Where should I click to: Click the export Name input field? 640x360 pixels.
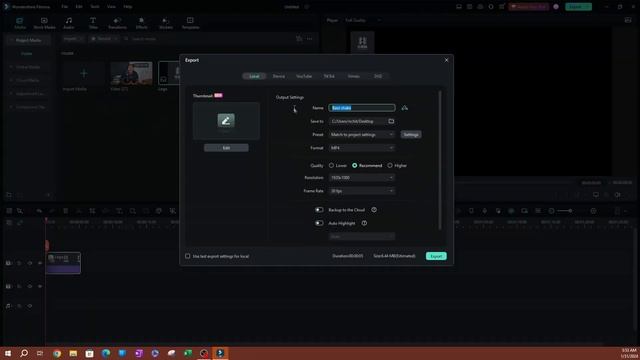[362, 108]
